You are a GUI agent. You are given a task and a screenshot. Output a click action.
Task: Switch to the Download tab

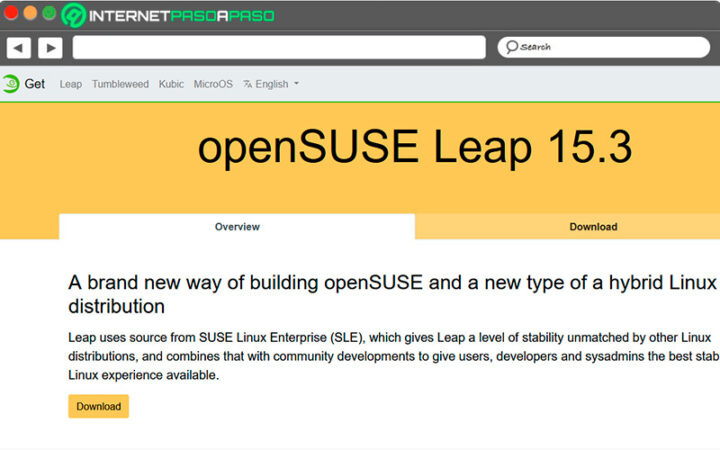click(x=593, y=227)
